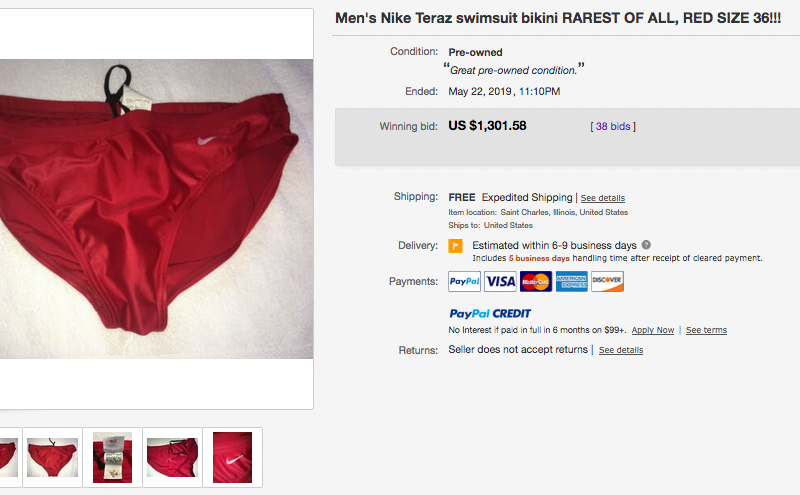Select the thumbnail just left of the tag thumbnail

[x=52, y=457]
